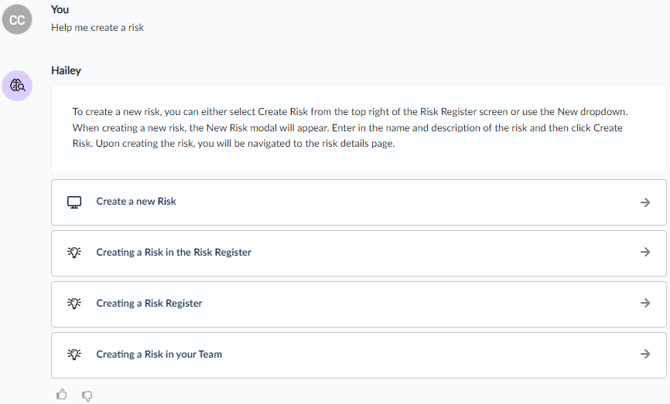This screenshot has width=670, height=404.
Task: Give Hailey's answer a thumbs down
Action: (87, 395)
